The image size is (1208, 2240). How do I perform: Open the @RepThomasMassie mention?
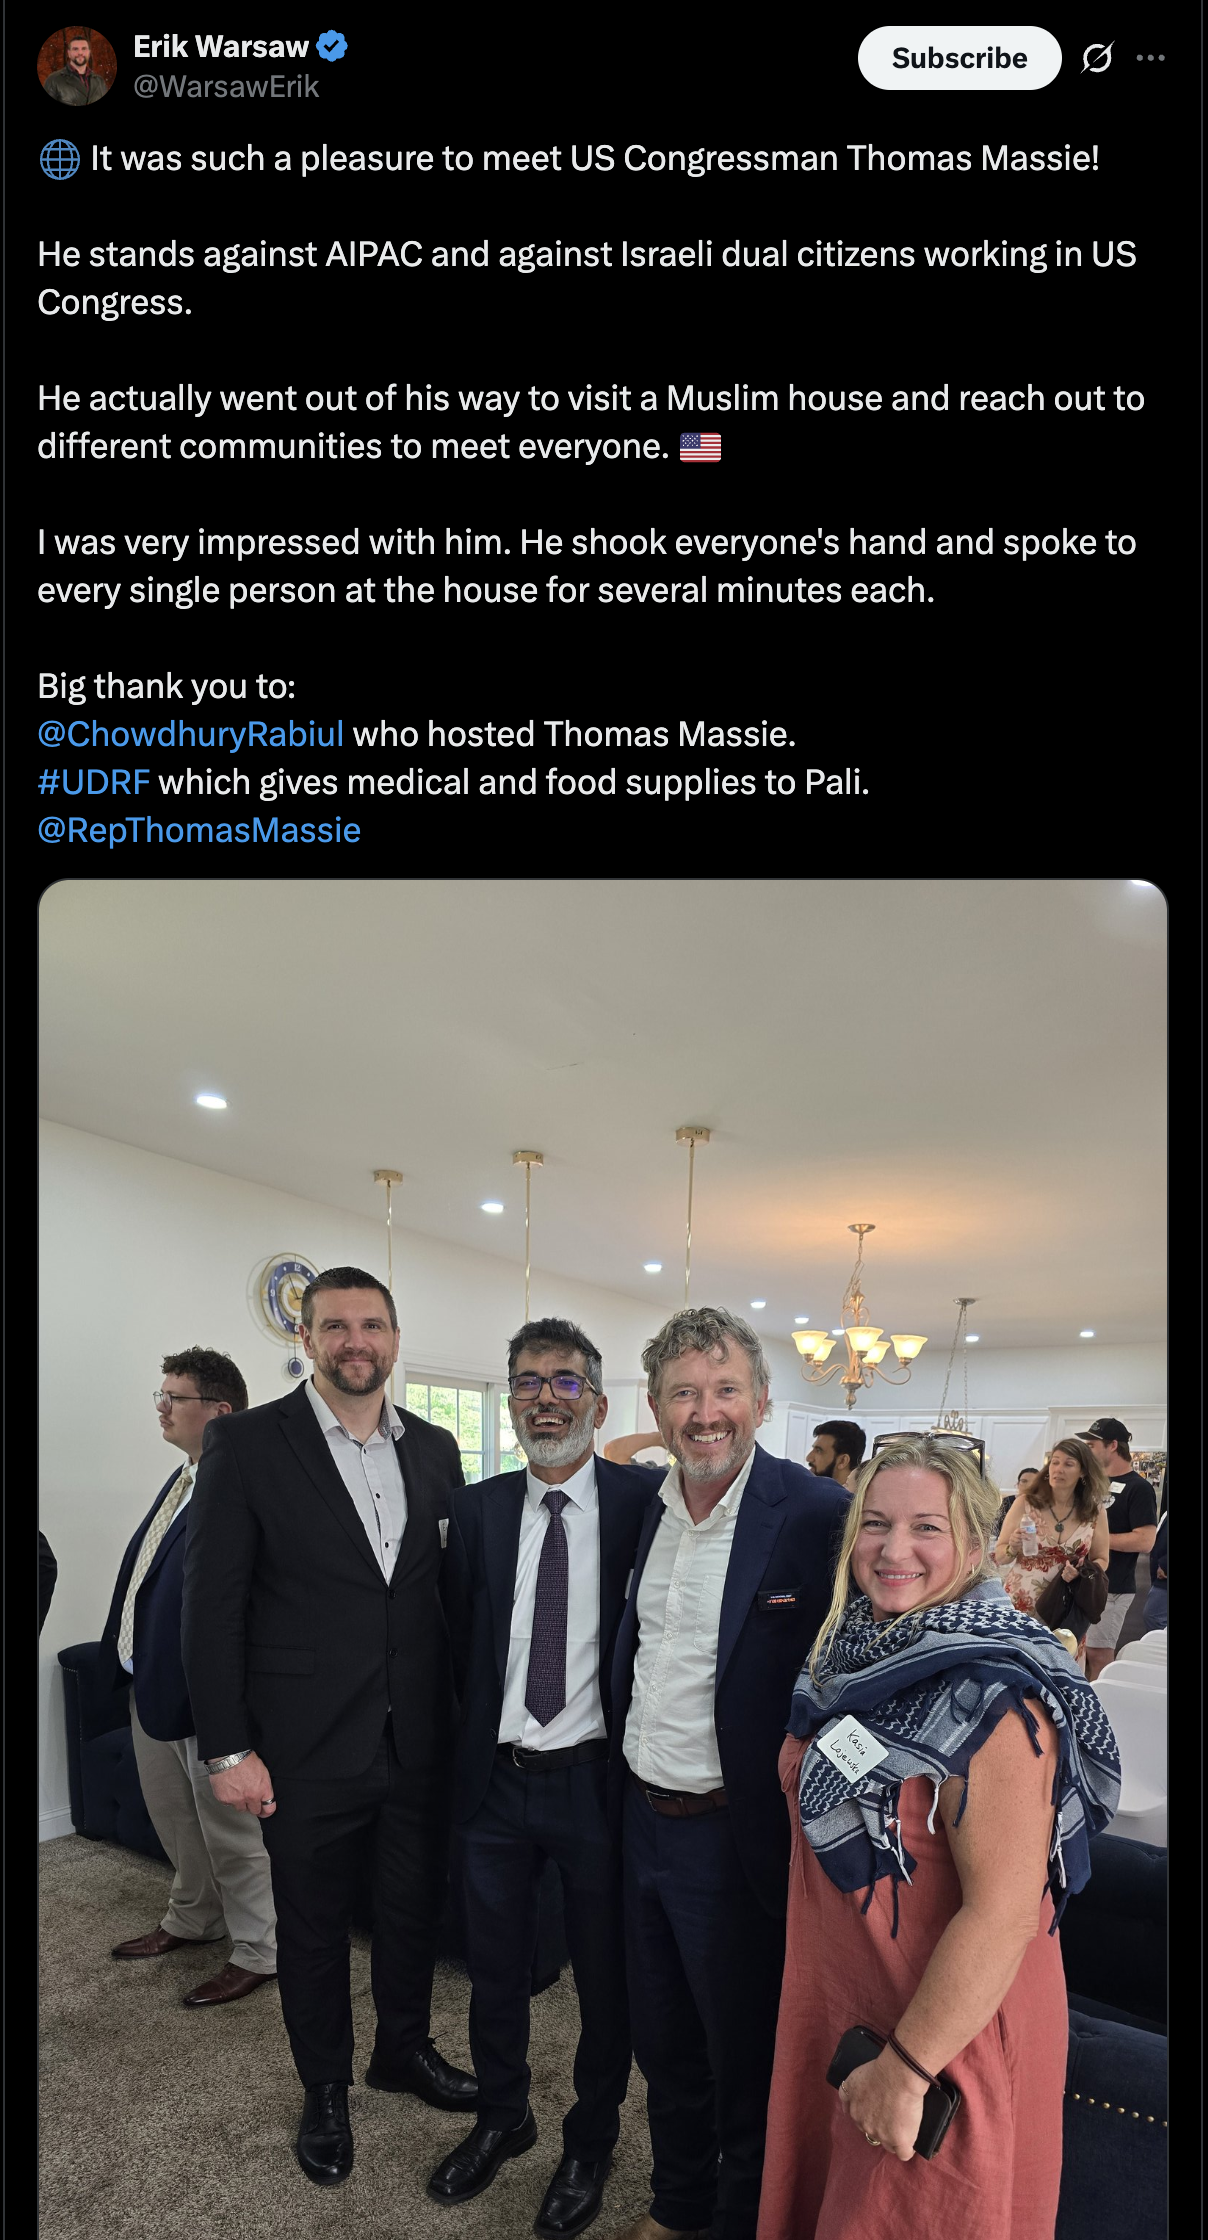(199, 830)
